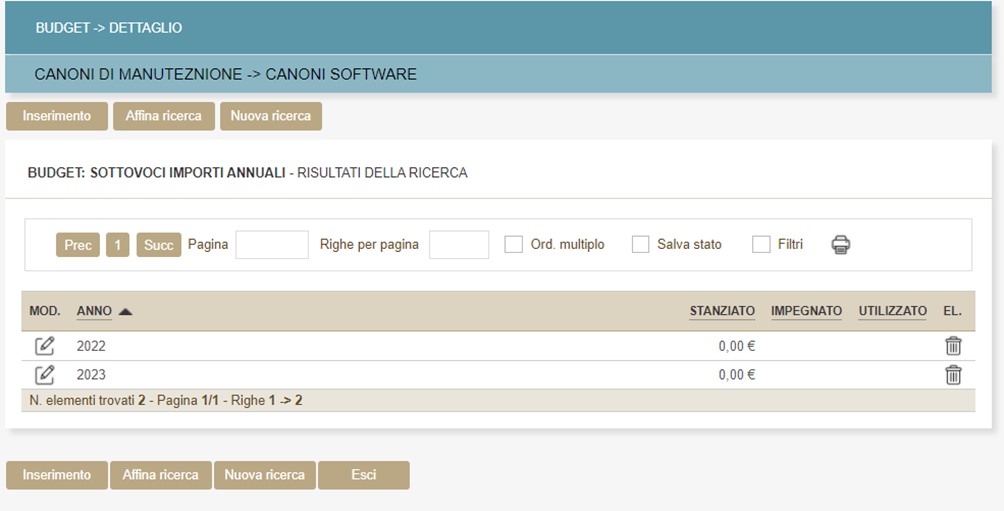Delete the 2022 row with trash icon
The height and width of the screenshot is (511, 1004).
pos(953,346)
